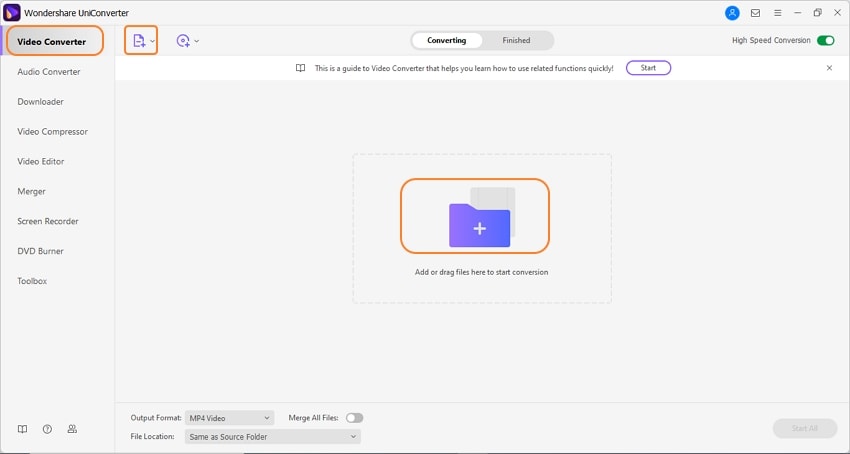850x454 pixels.
Task: Click the Load DVD disc icon
Action: coord(183,41)
